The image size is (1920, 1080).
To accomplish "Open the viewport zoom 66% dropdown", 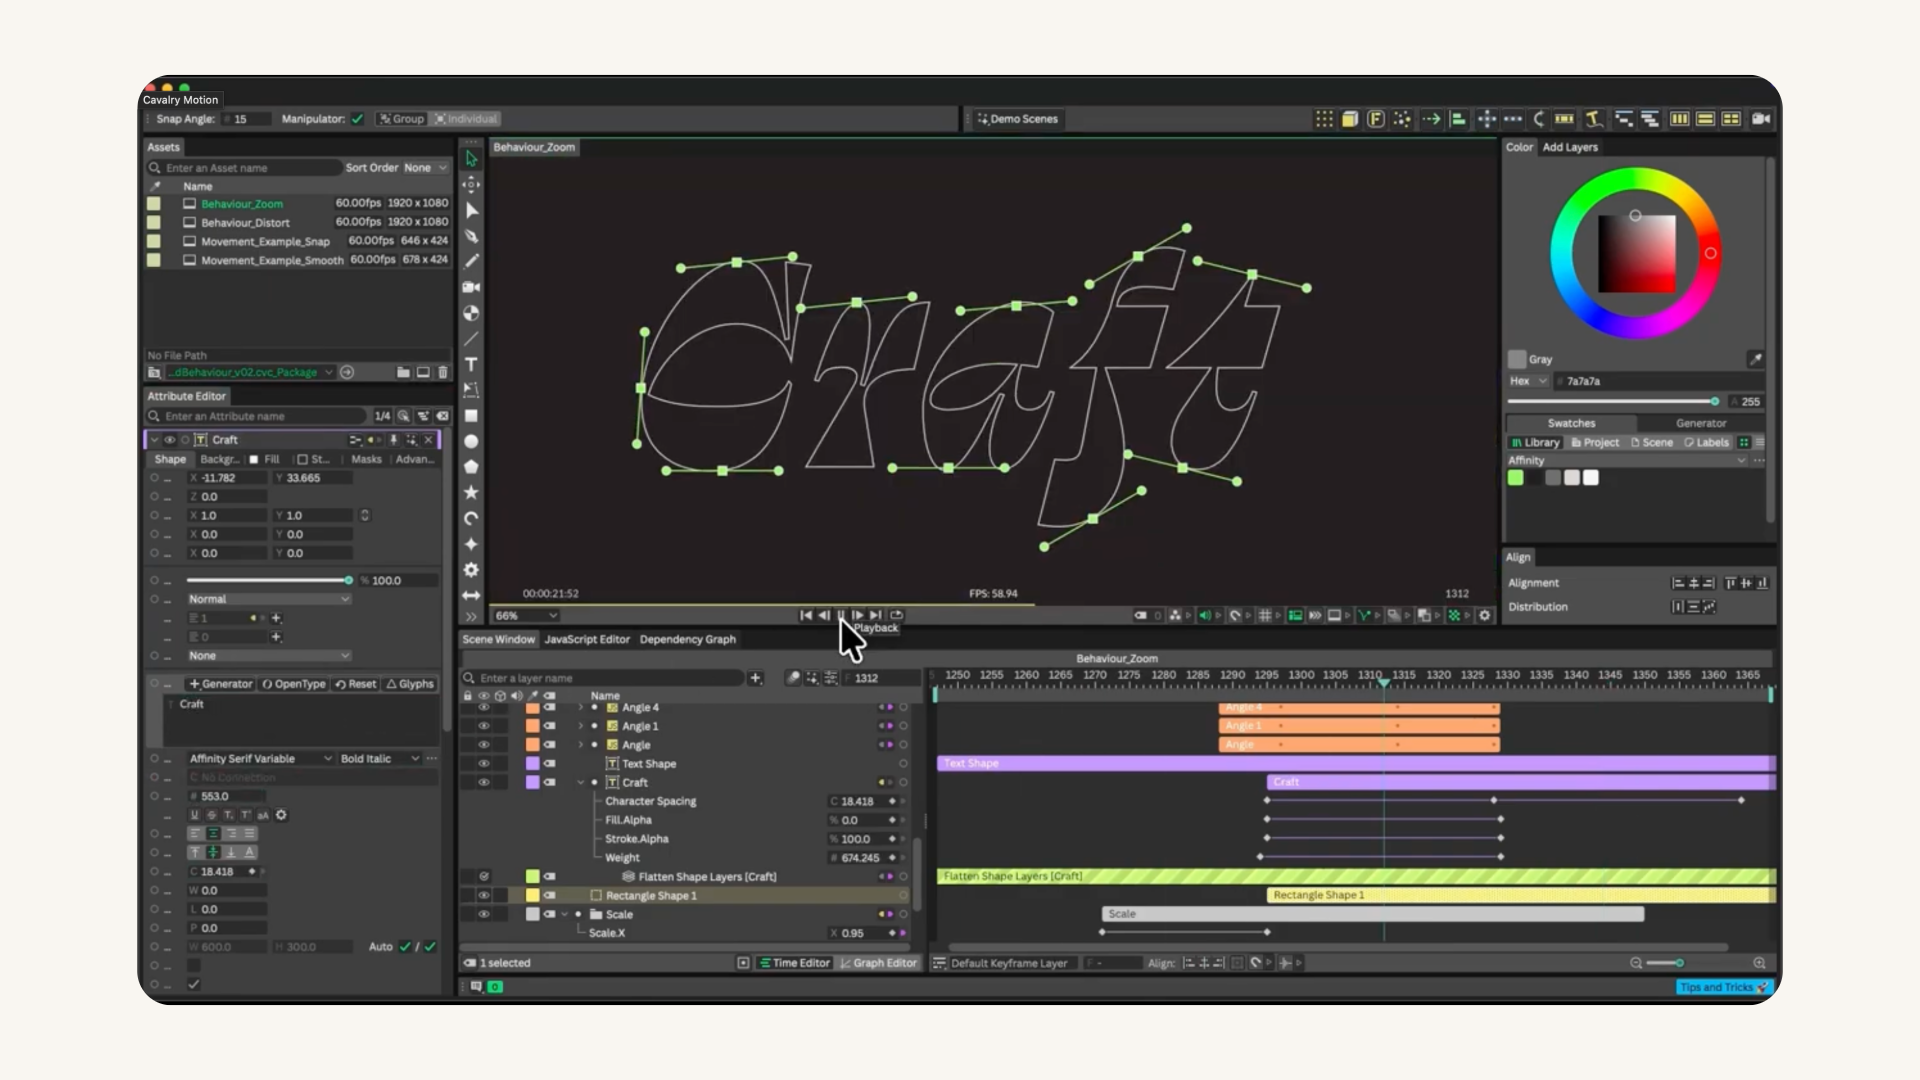I will (526, 616).
